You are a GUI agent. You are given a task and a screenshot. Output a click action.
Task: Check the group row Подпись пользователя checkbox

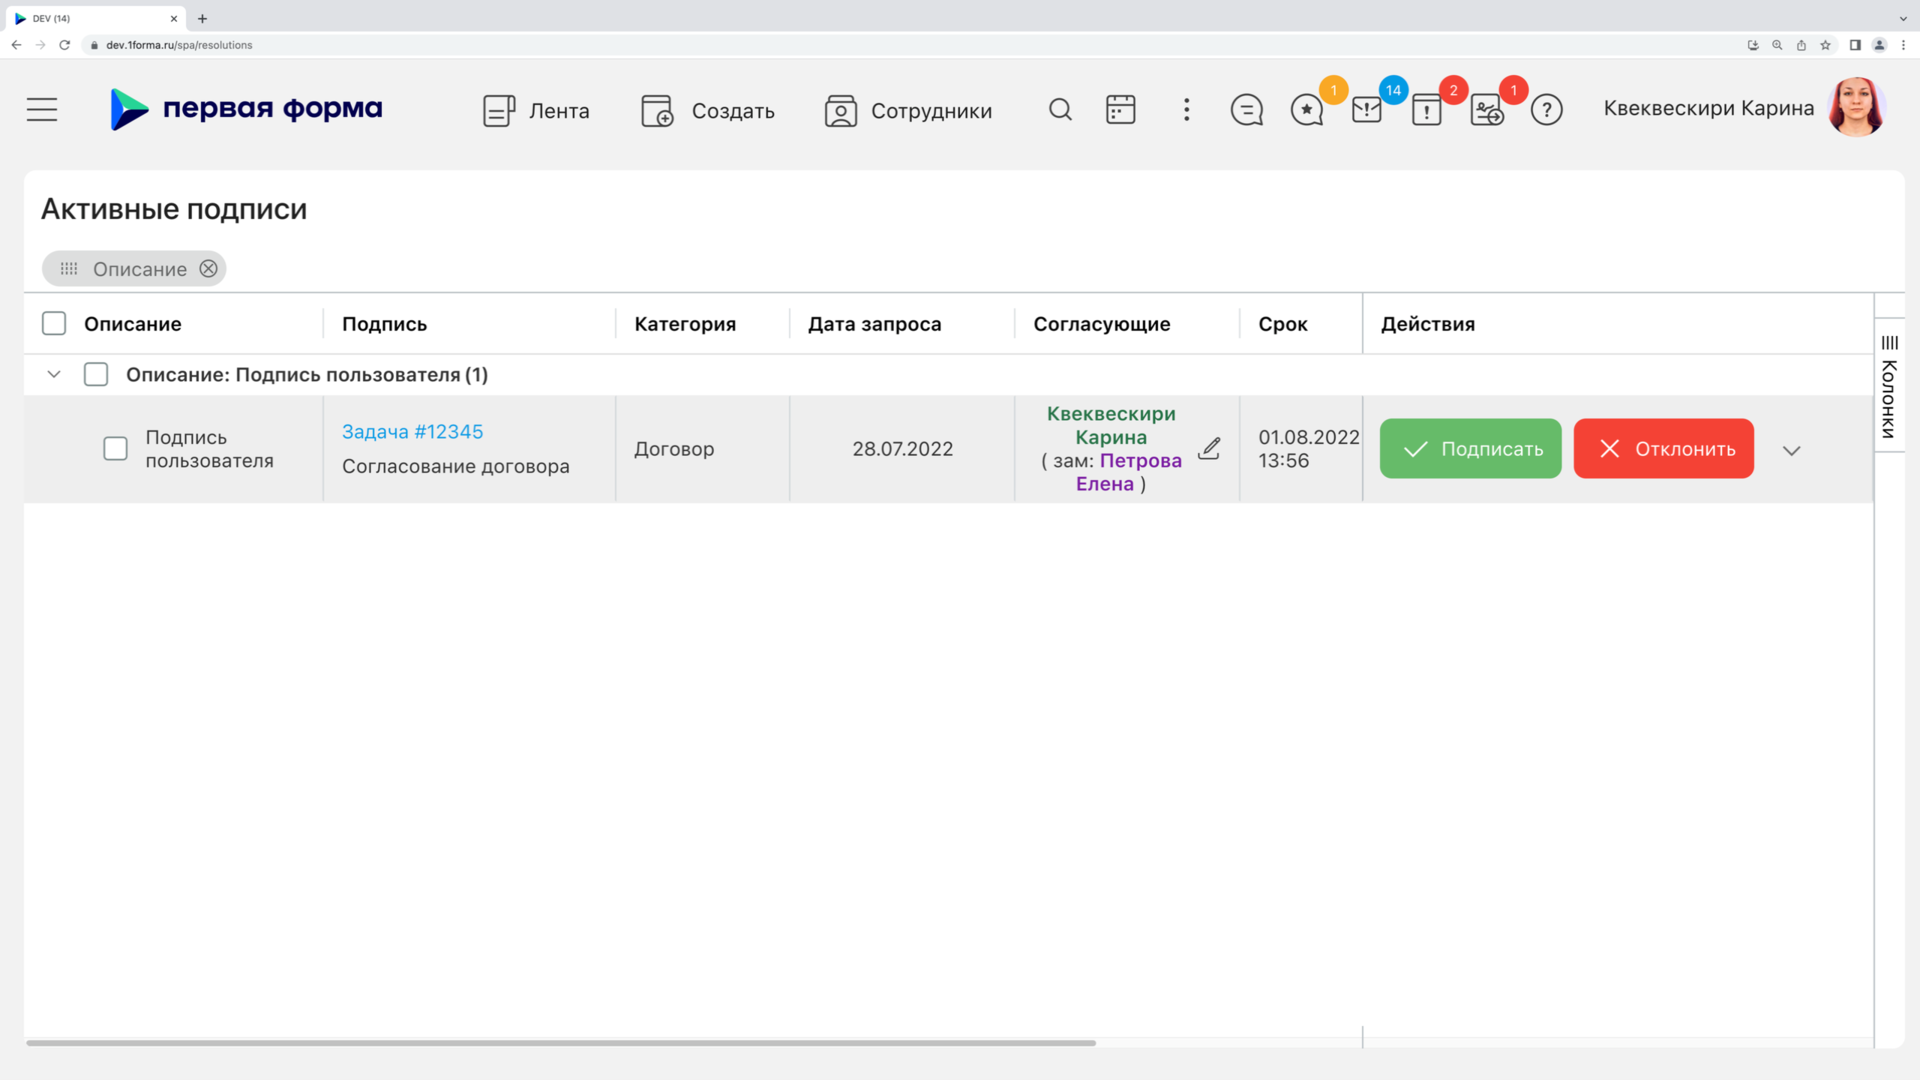coord(96,374)
